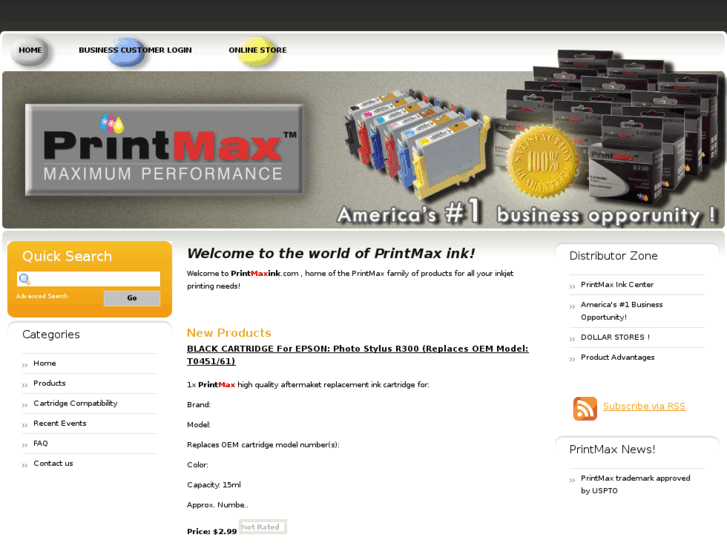Open the Contact us link
The width and height of the screenshot is (727, 545).
point(53,463)
